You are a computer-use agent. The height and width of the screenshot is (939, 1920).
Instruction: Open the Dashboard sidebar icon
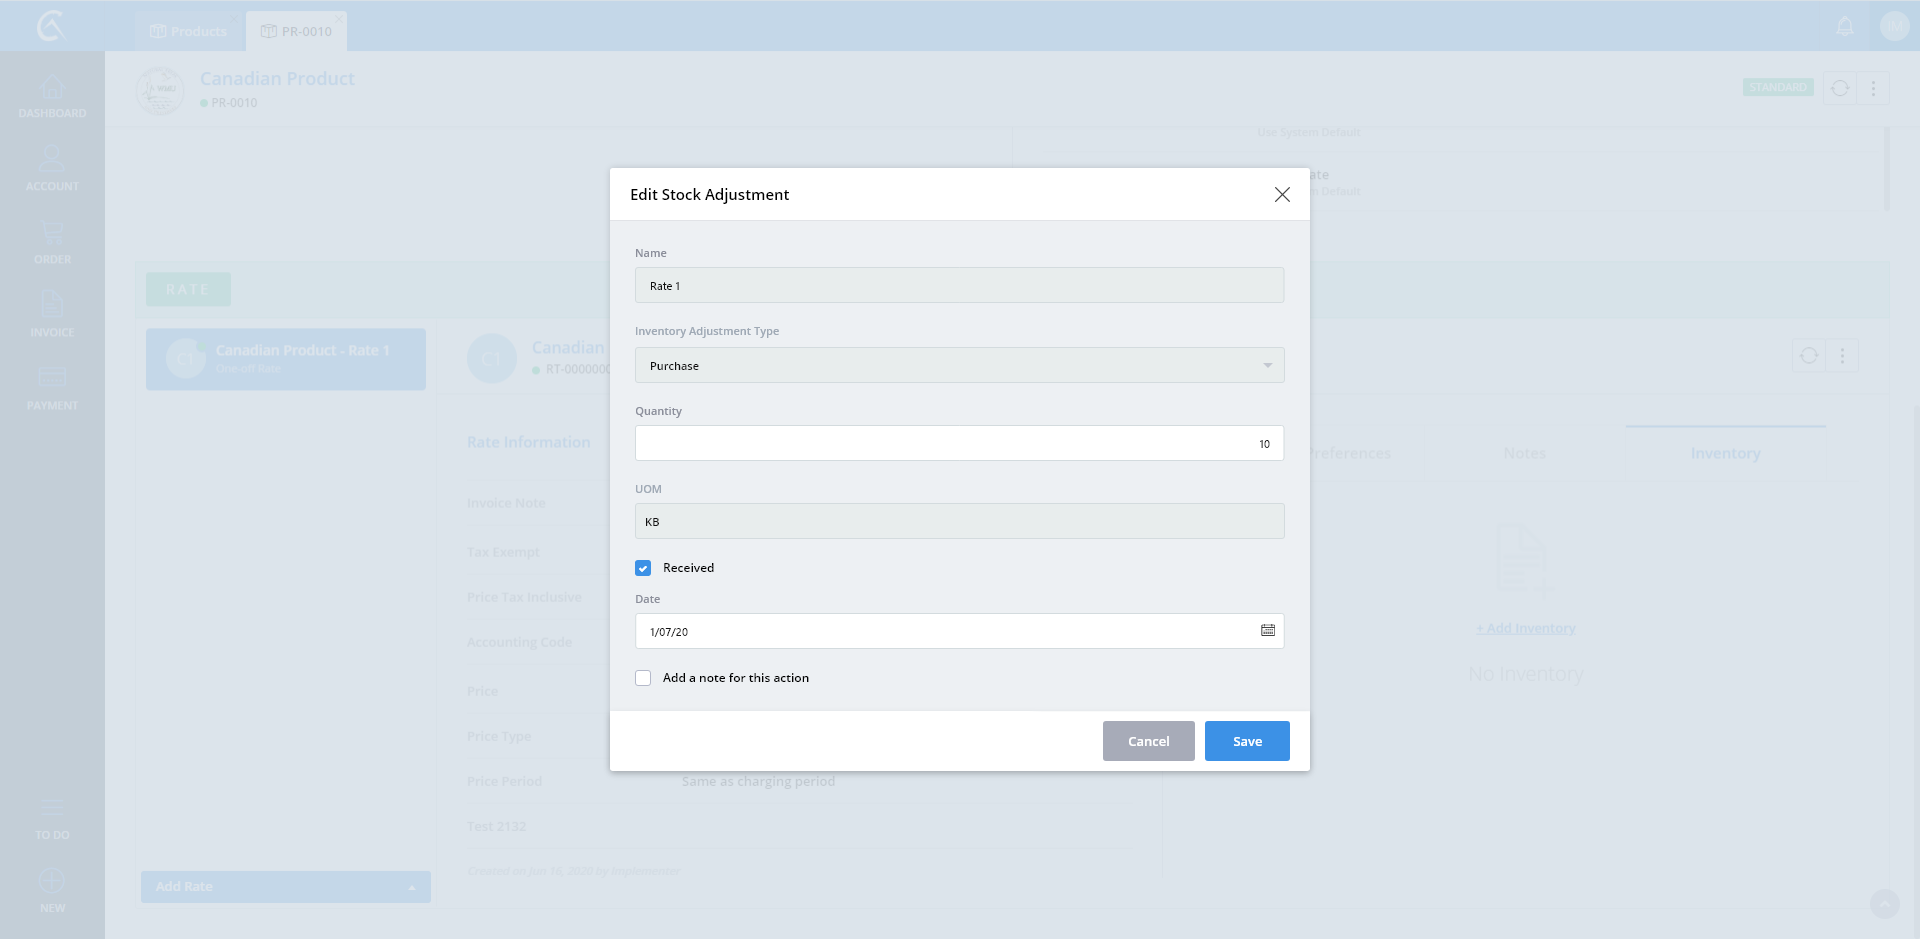pyautogui.click(x=52, y=90)
